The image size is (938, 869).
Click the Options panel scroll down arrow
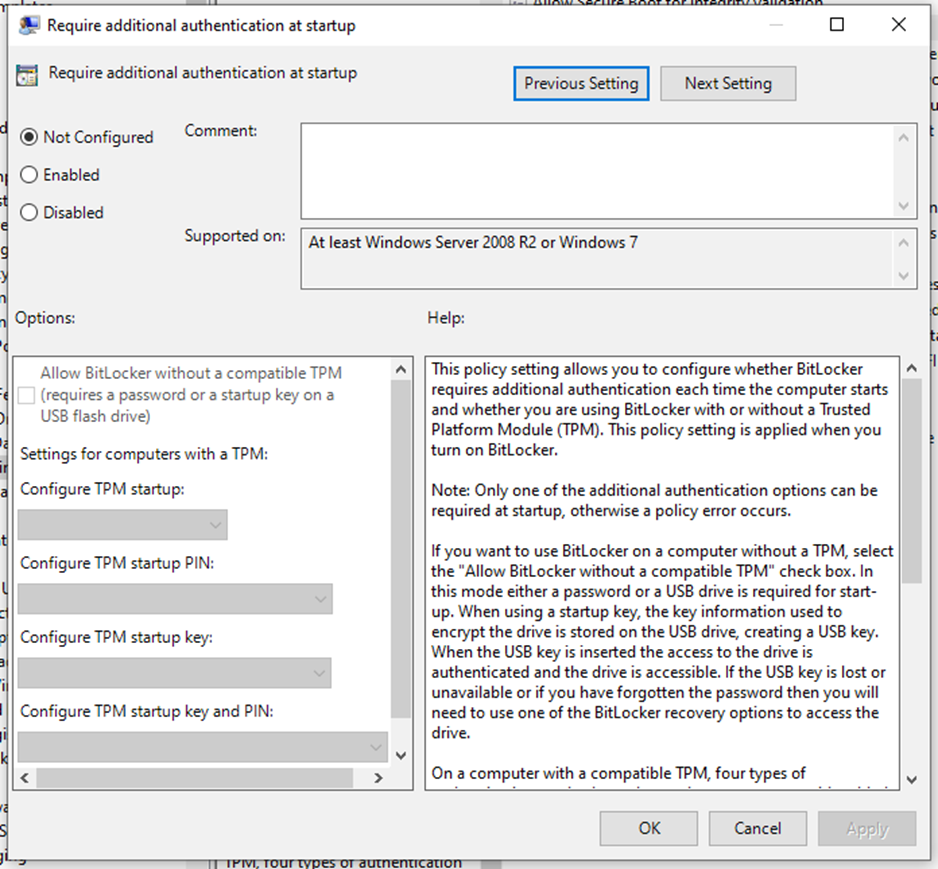point(401,755)
